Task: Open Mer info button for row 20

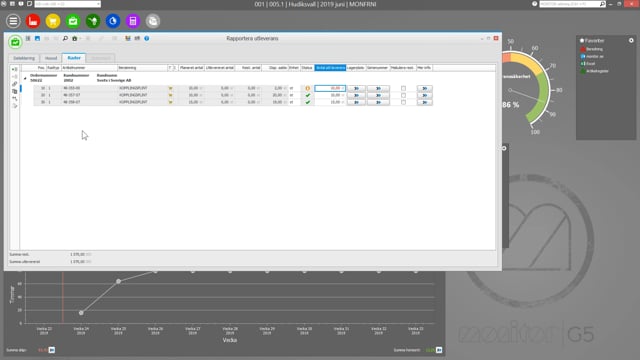Action: pyautogui.click(x=424, y=95)
